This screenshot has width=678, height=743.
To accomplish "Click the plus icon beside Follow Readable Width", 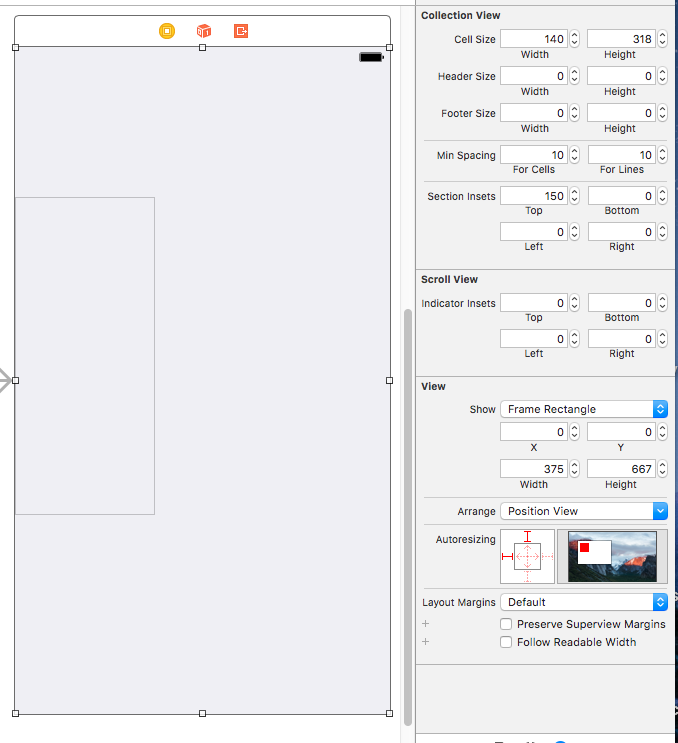I will coord(425,642).
